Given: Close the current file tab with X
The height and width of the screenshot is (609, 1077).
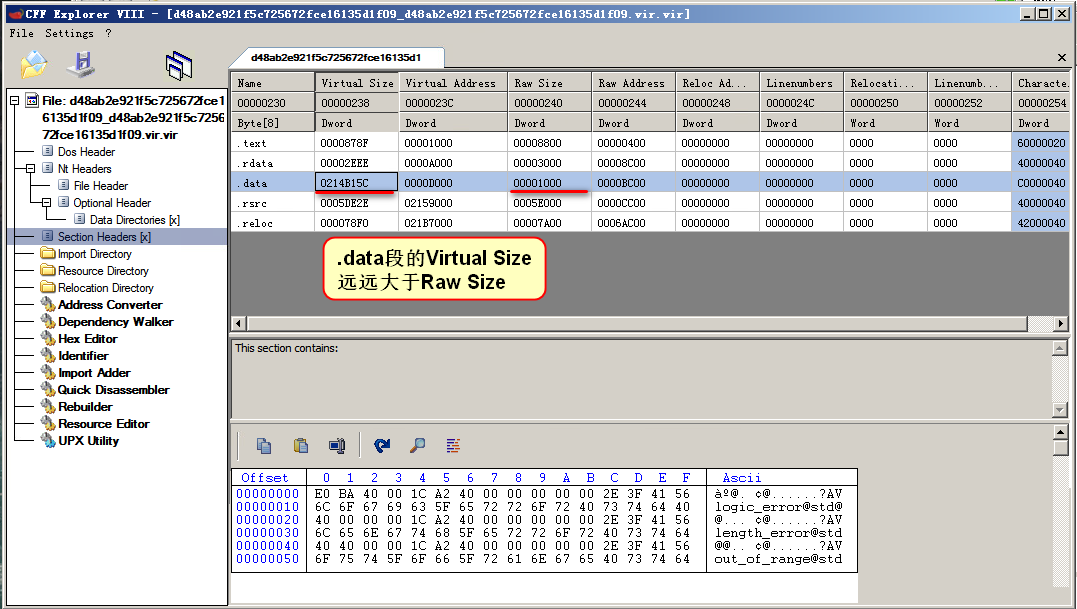Looking at the screenshot, I should coord(1061,58).
